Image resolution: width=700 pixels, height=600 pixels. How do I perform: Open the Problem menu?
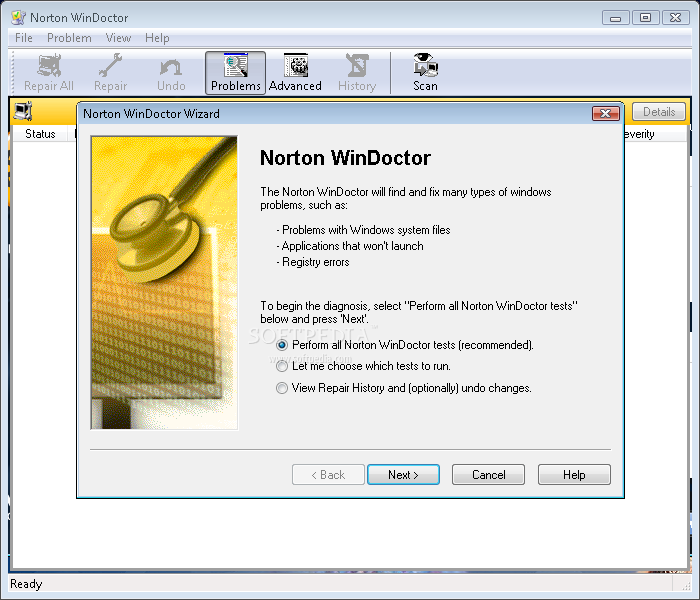[x=69, y=38]
